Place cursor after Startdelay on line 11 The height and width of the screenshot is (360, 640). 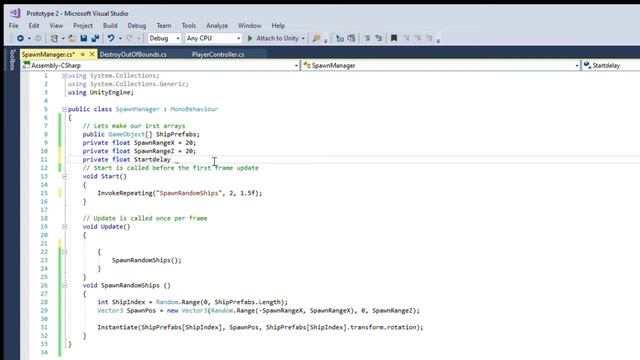pos(171,160)
